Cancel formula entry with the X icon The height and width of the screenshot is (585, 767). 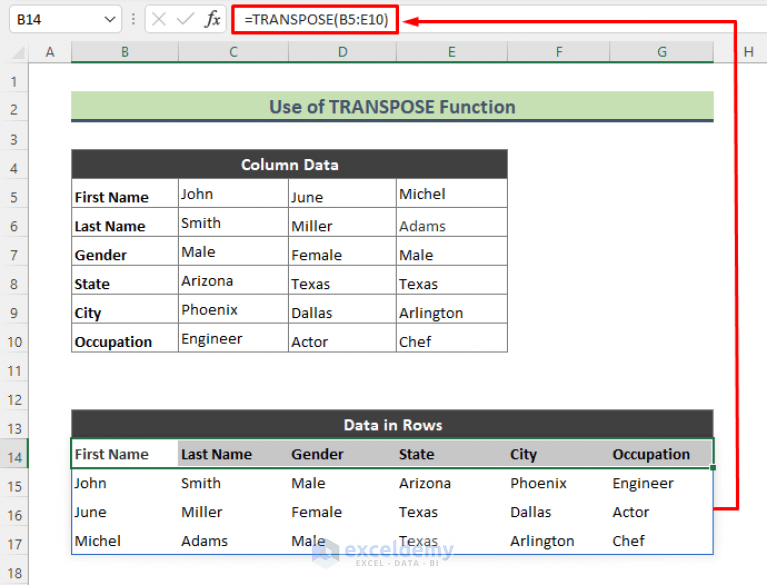point(158,19)
